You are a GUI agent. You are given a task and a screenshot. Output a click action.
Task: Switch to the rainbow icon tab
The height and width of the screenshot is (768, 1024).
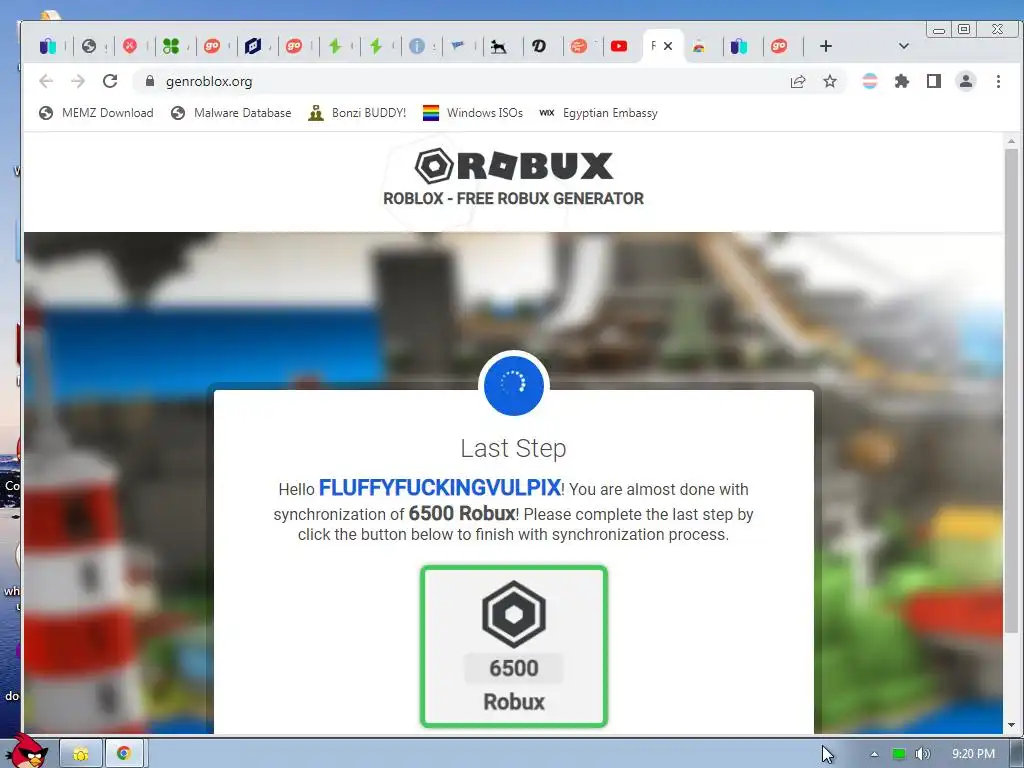699,46
